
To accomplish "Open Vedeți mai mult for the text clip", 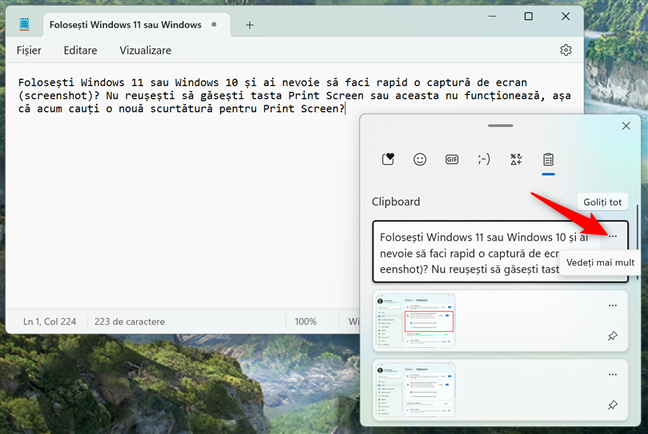I will pos(613,236).
